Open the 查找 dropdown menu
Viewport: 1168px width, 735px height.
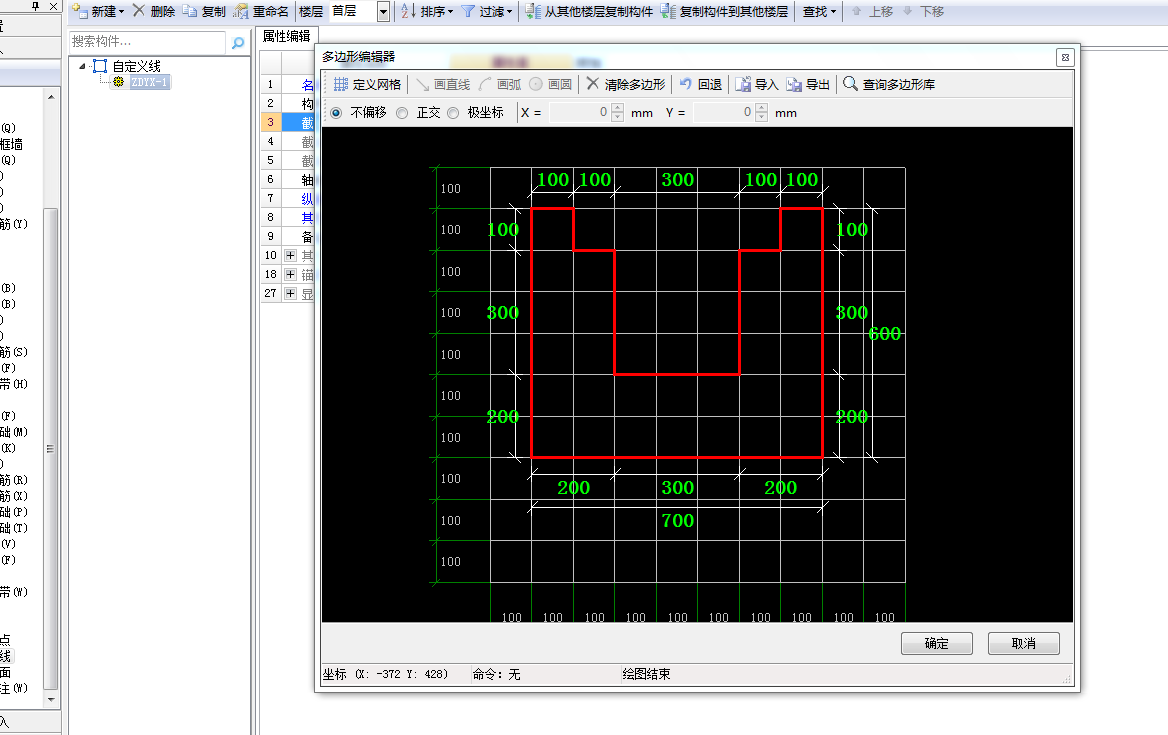tap(819, 11)
